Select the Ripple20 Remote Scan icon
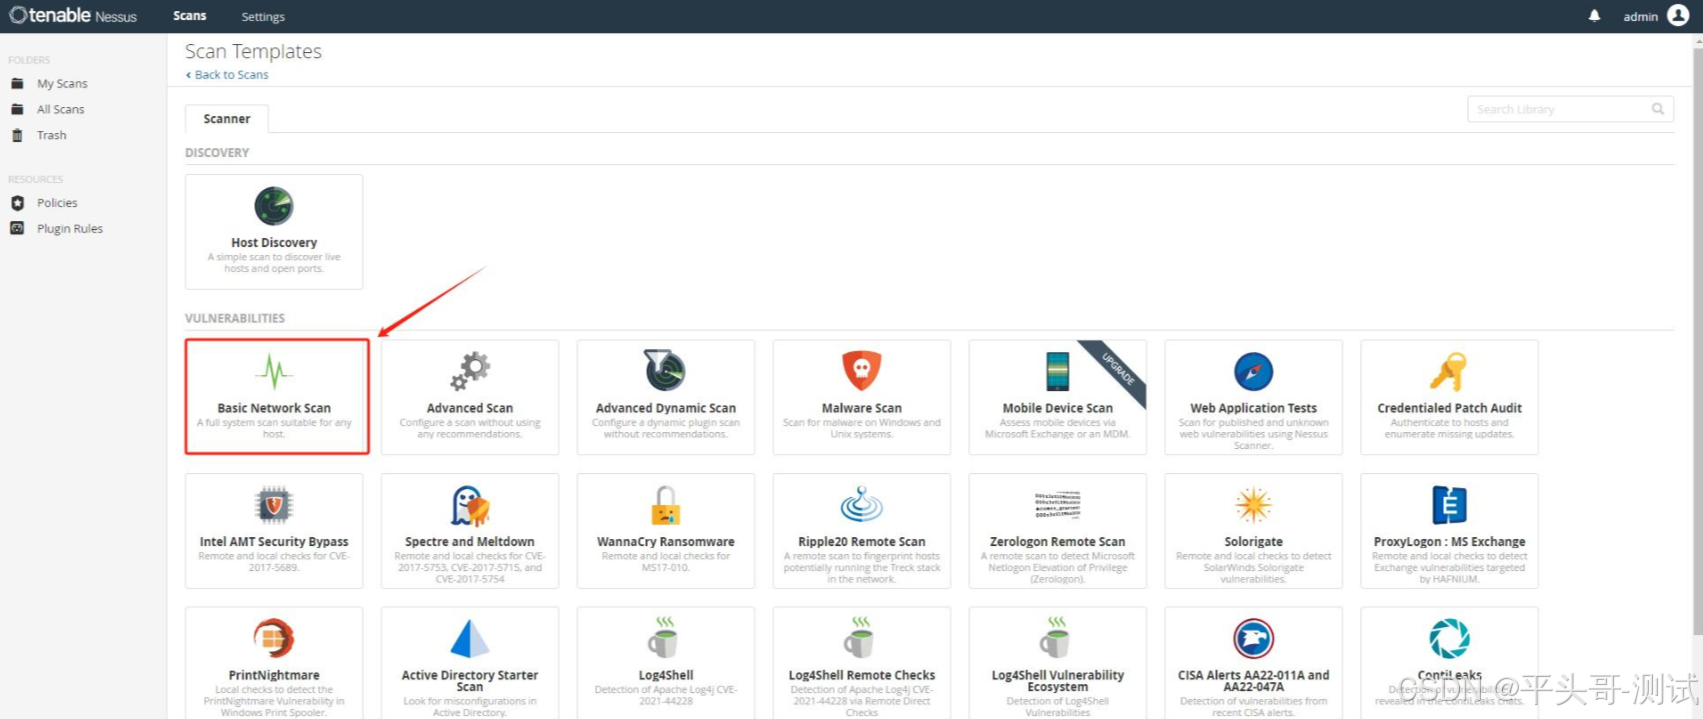The image size is (1703, 719). [861, 505]
